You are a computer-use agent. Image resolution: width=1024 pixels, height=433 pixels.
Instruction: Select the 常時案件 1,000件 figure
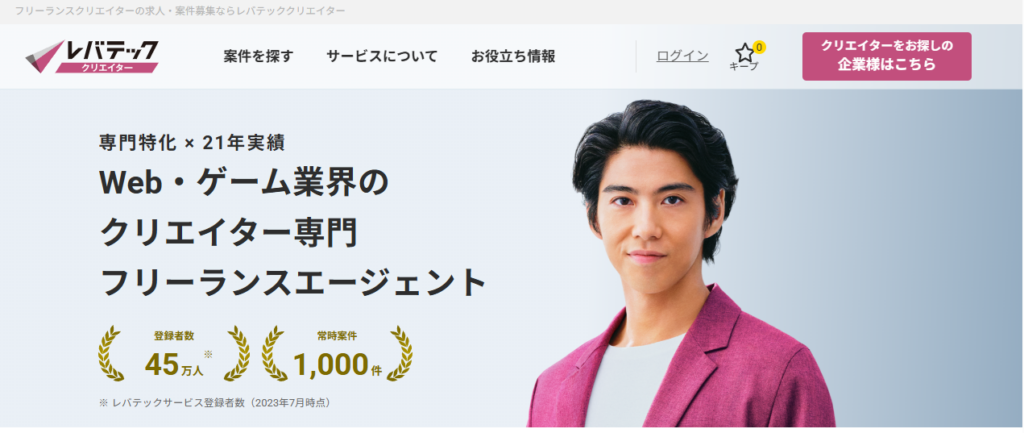pyautogui.click(x=337, y=353)
